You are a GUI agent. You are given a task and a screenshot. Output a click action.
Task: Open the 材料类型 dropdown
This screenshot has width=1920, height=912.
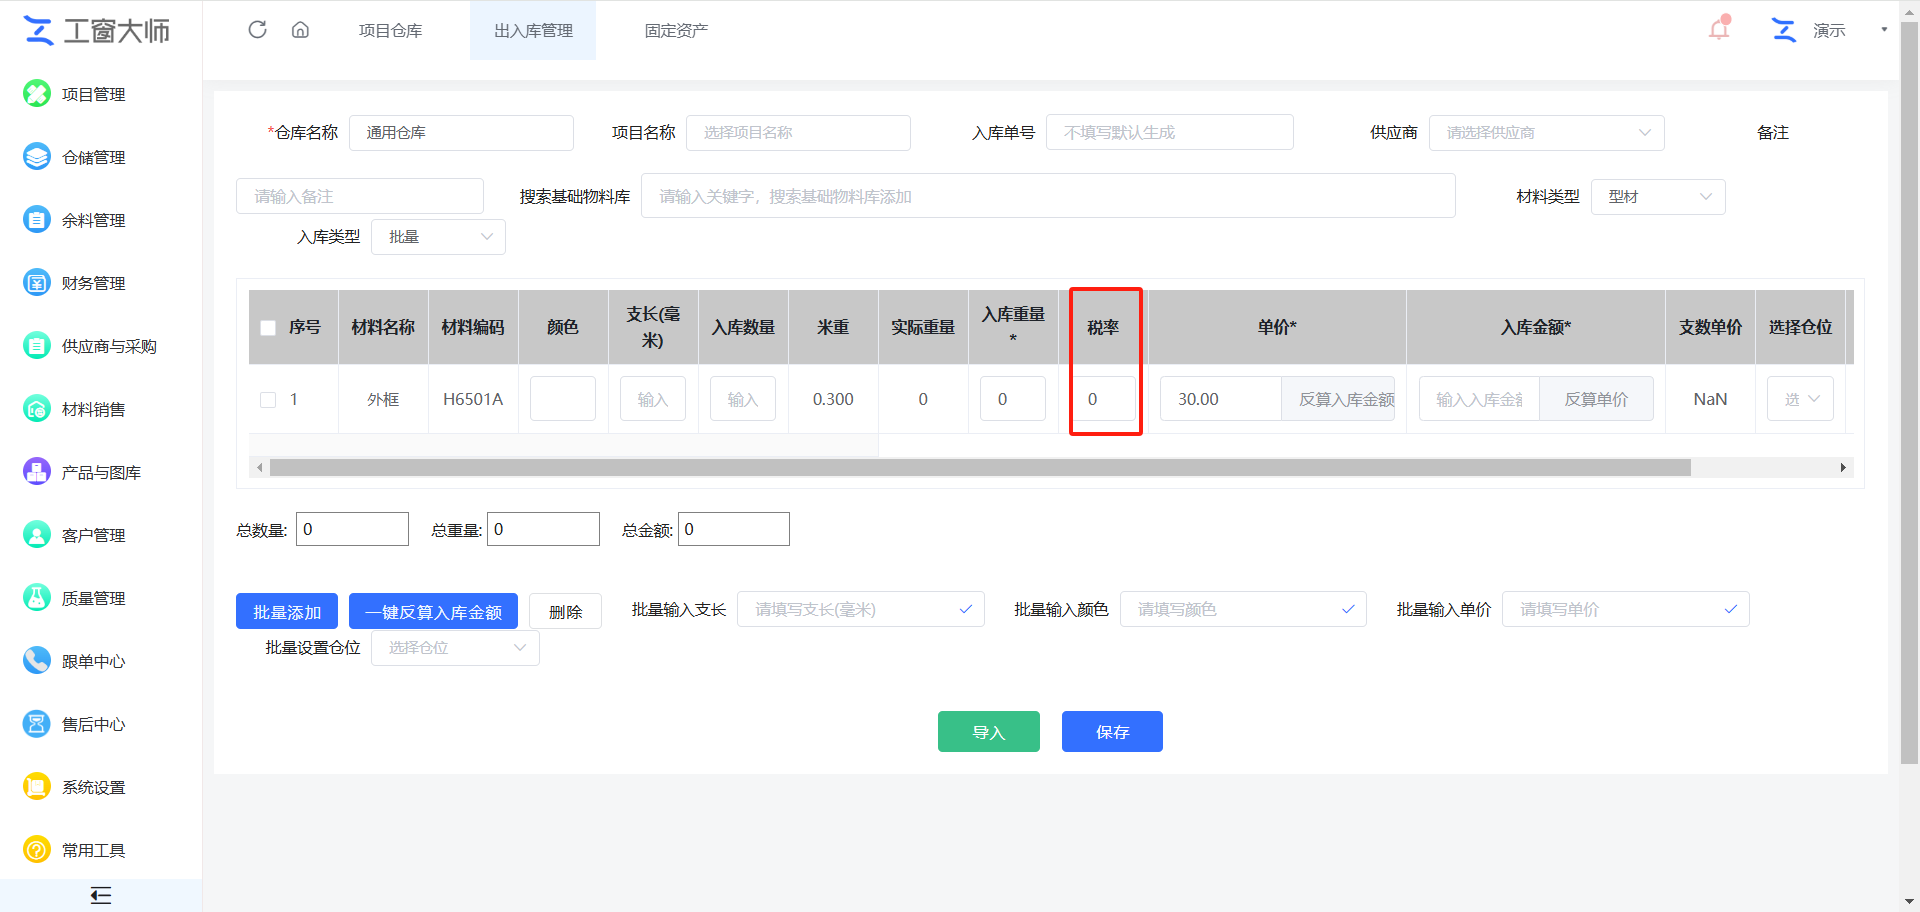[1658, 197]
